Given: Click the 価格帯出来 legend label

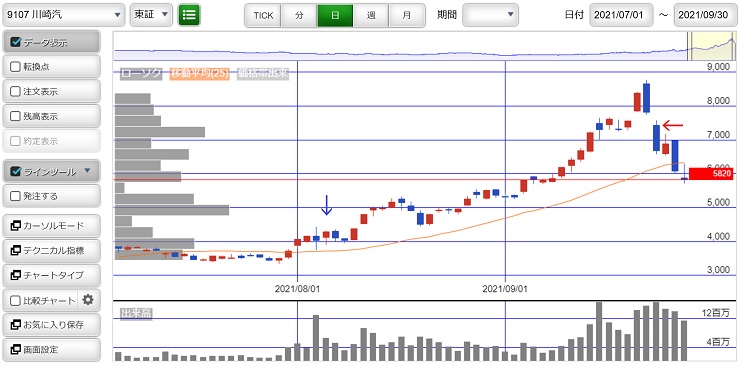Looking at the screenshot, I should (x=263, y=73).
